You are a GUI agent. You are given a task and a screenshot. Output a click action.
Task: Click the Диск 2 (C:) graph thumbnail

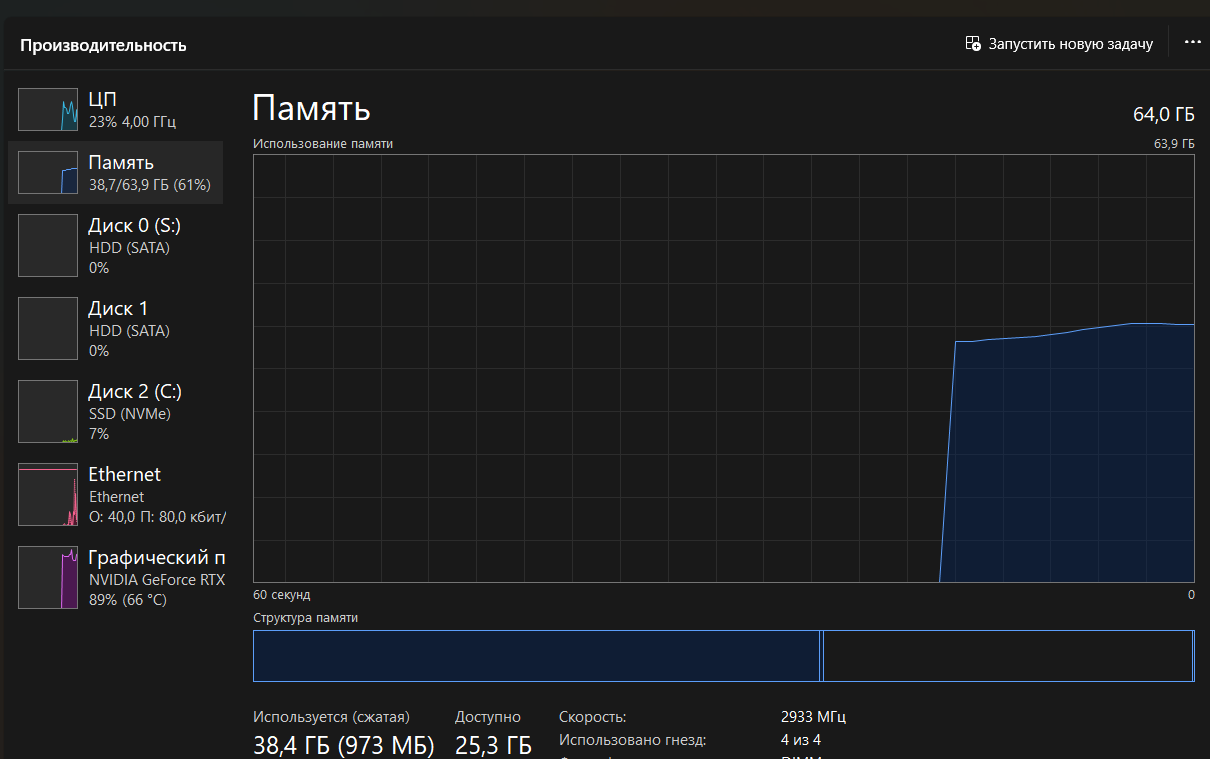click(48, 411)
